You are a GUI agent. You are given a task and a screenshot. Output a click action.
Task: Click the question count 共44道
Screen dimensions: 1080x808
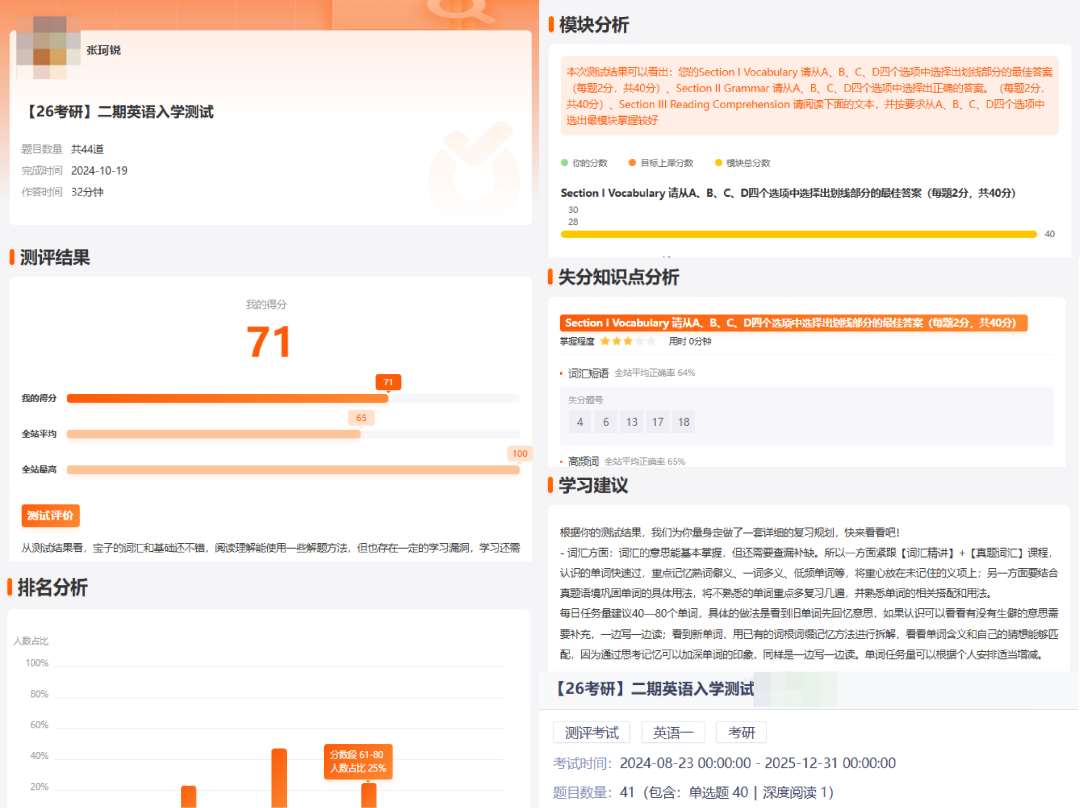tap(87, 149)
